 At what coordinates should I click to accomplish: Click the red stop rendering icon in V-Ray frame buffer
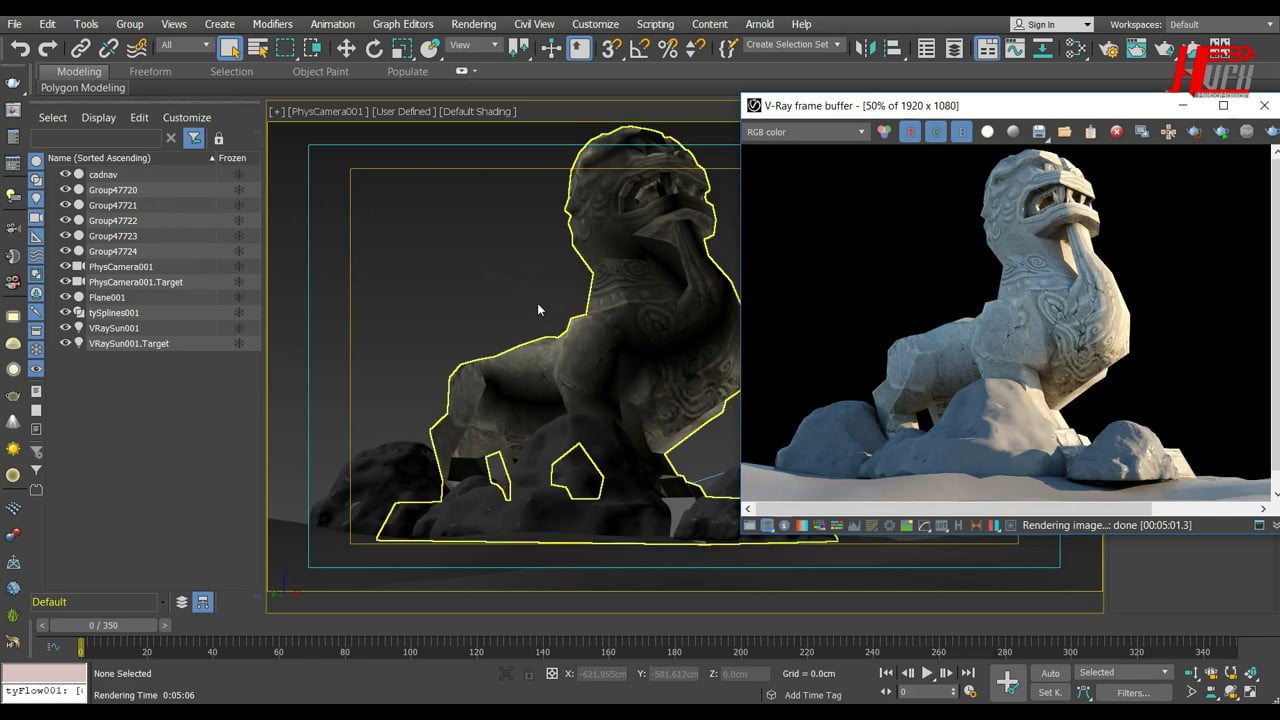(x=1116, y=132)
